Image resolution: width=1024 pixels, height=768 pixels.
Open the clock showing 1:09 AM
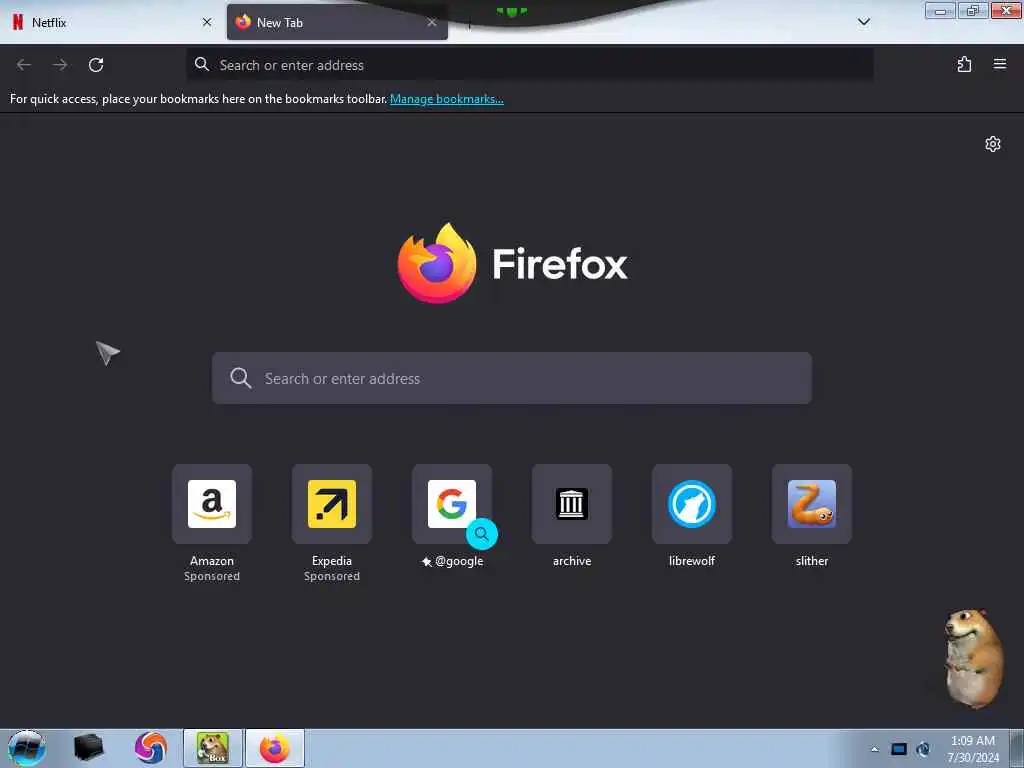tap(973, 749)
